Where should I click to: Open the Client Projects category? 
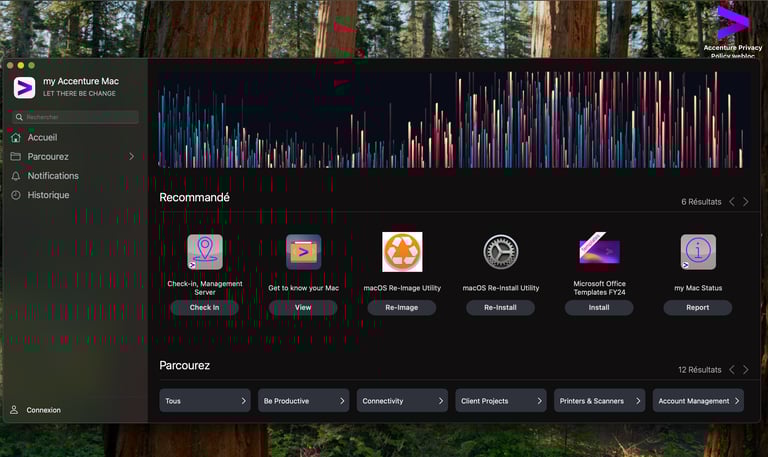point(501,401)
